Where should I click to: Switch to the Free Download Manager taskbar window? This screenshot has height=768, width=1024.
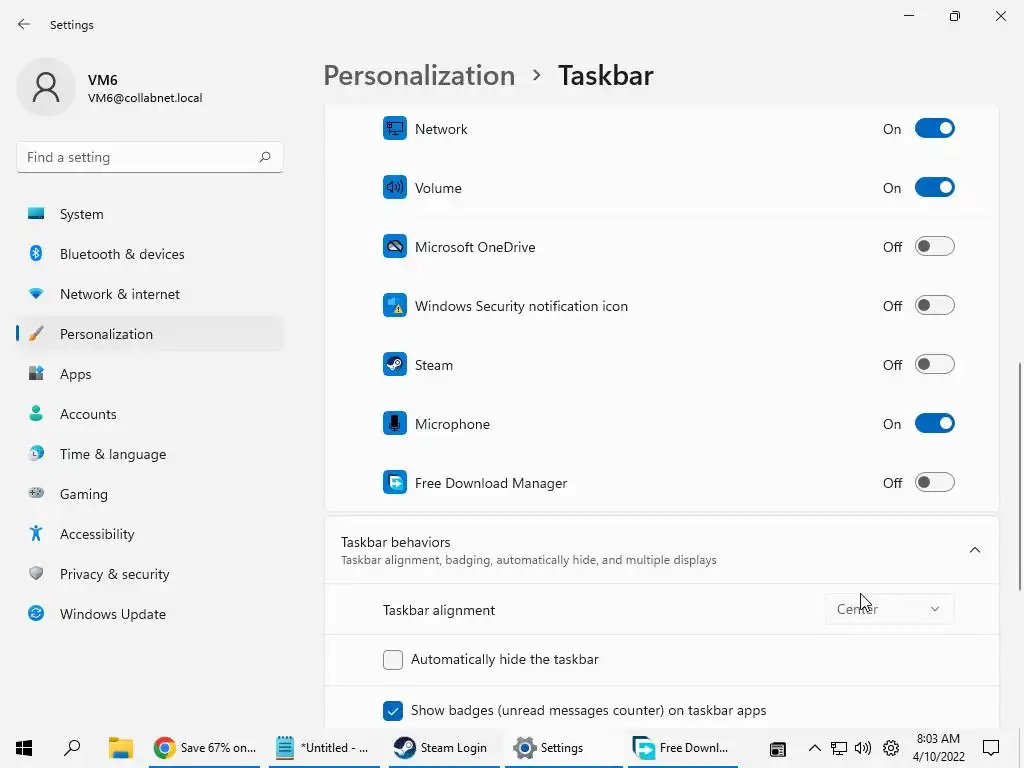[682, 748]
